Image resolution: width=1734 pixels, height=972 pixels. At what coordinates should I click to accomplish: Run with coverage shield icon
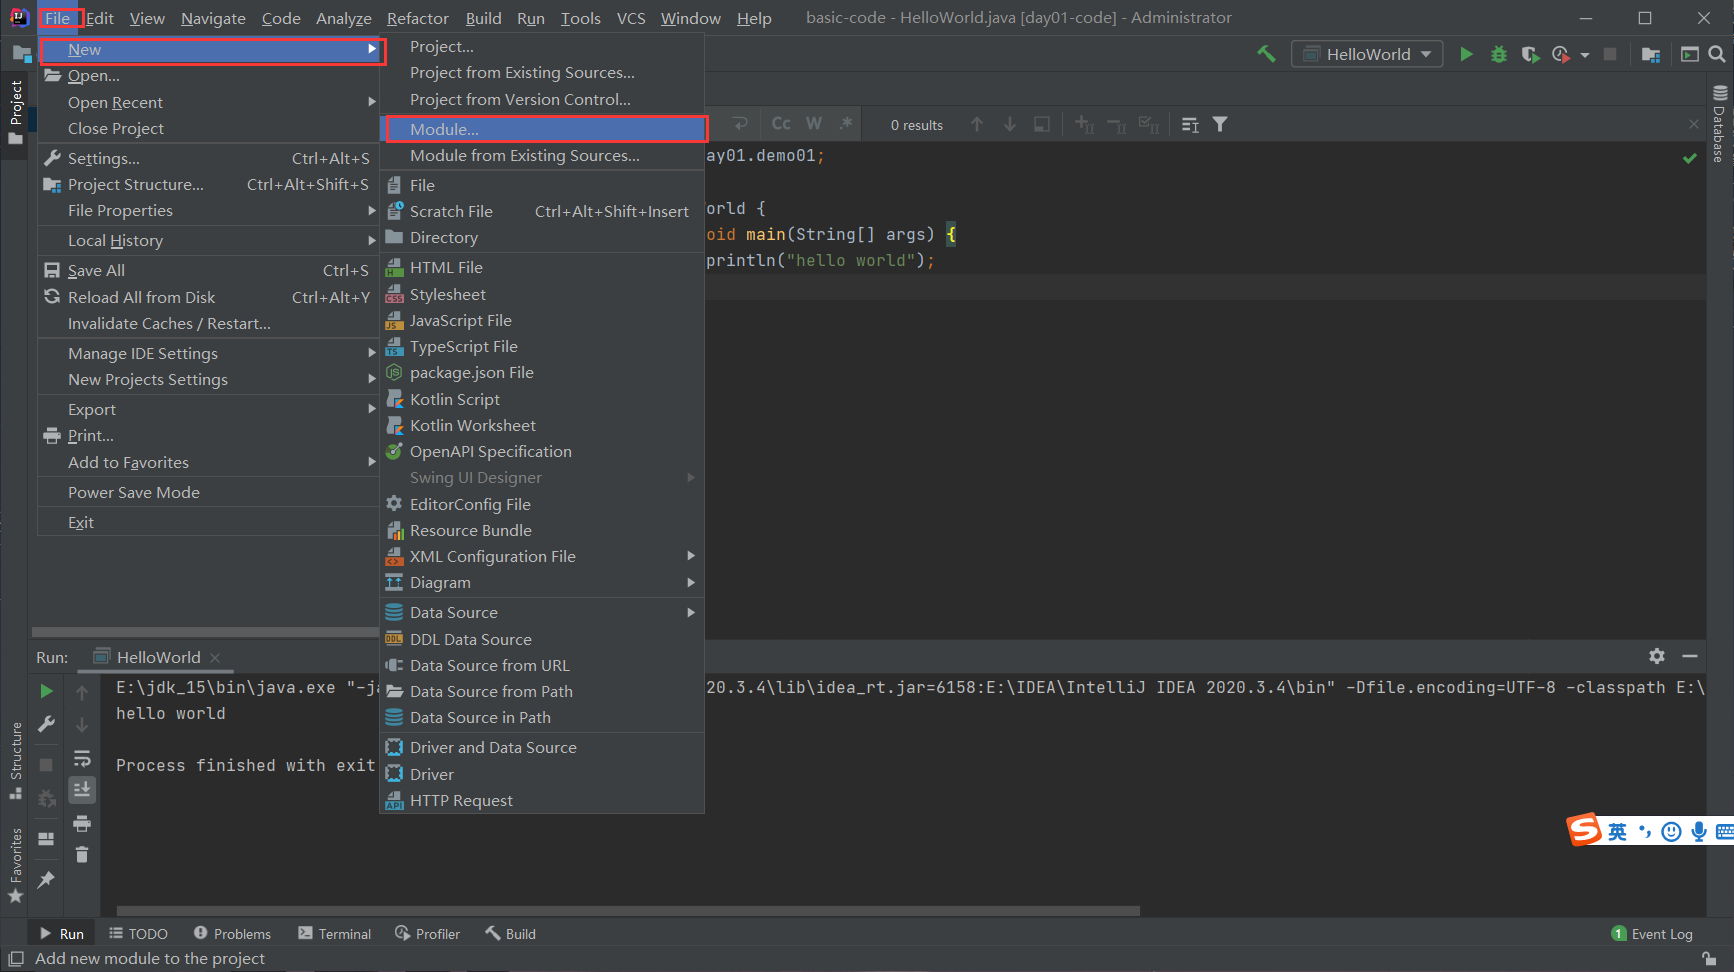[x=1530, y=54]
